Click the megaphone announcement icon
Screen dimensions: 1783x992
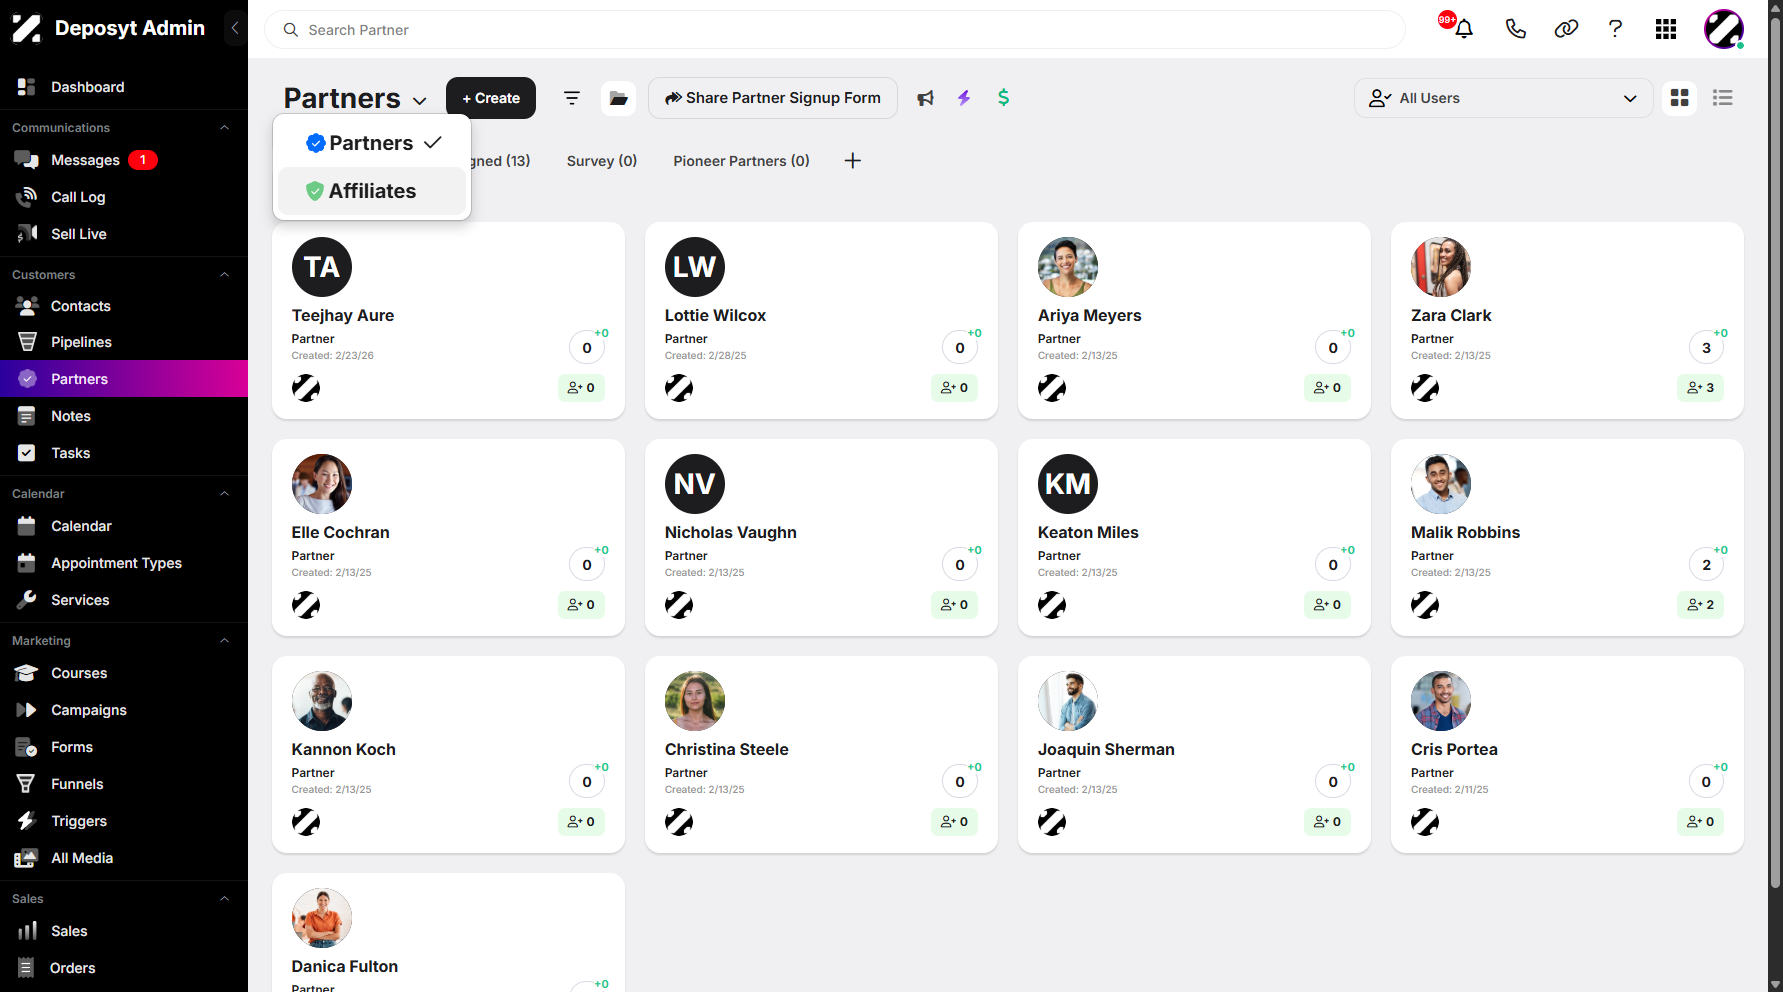point(926,98)
